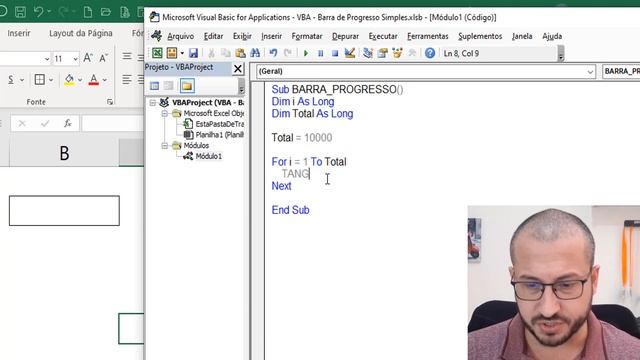
Task: Click View Object icon in Project pane
Action: point(169,86)
